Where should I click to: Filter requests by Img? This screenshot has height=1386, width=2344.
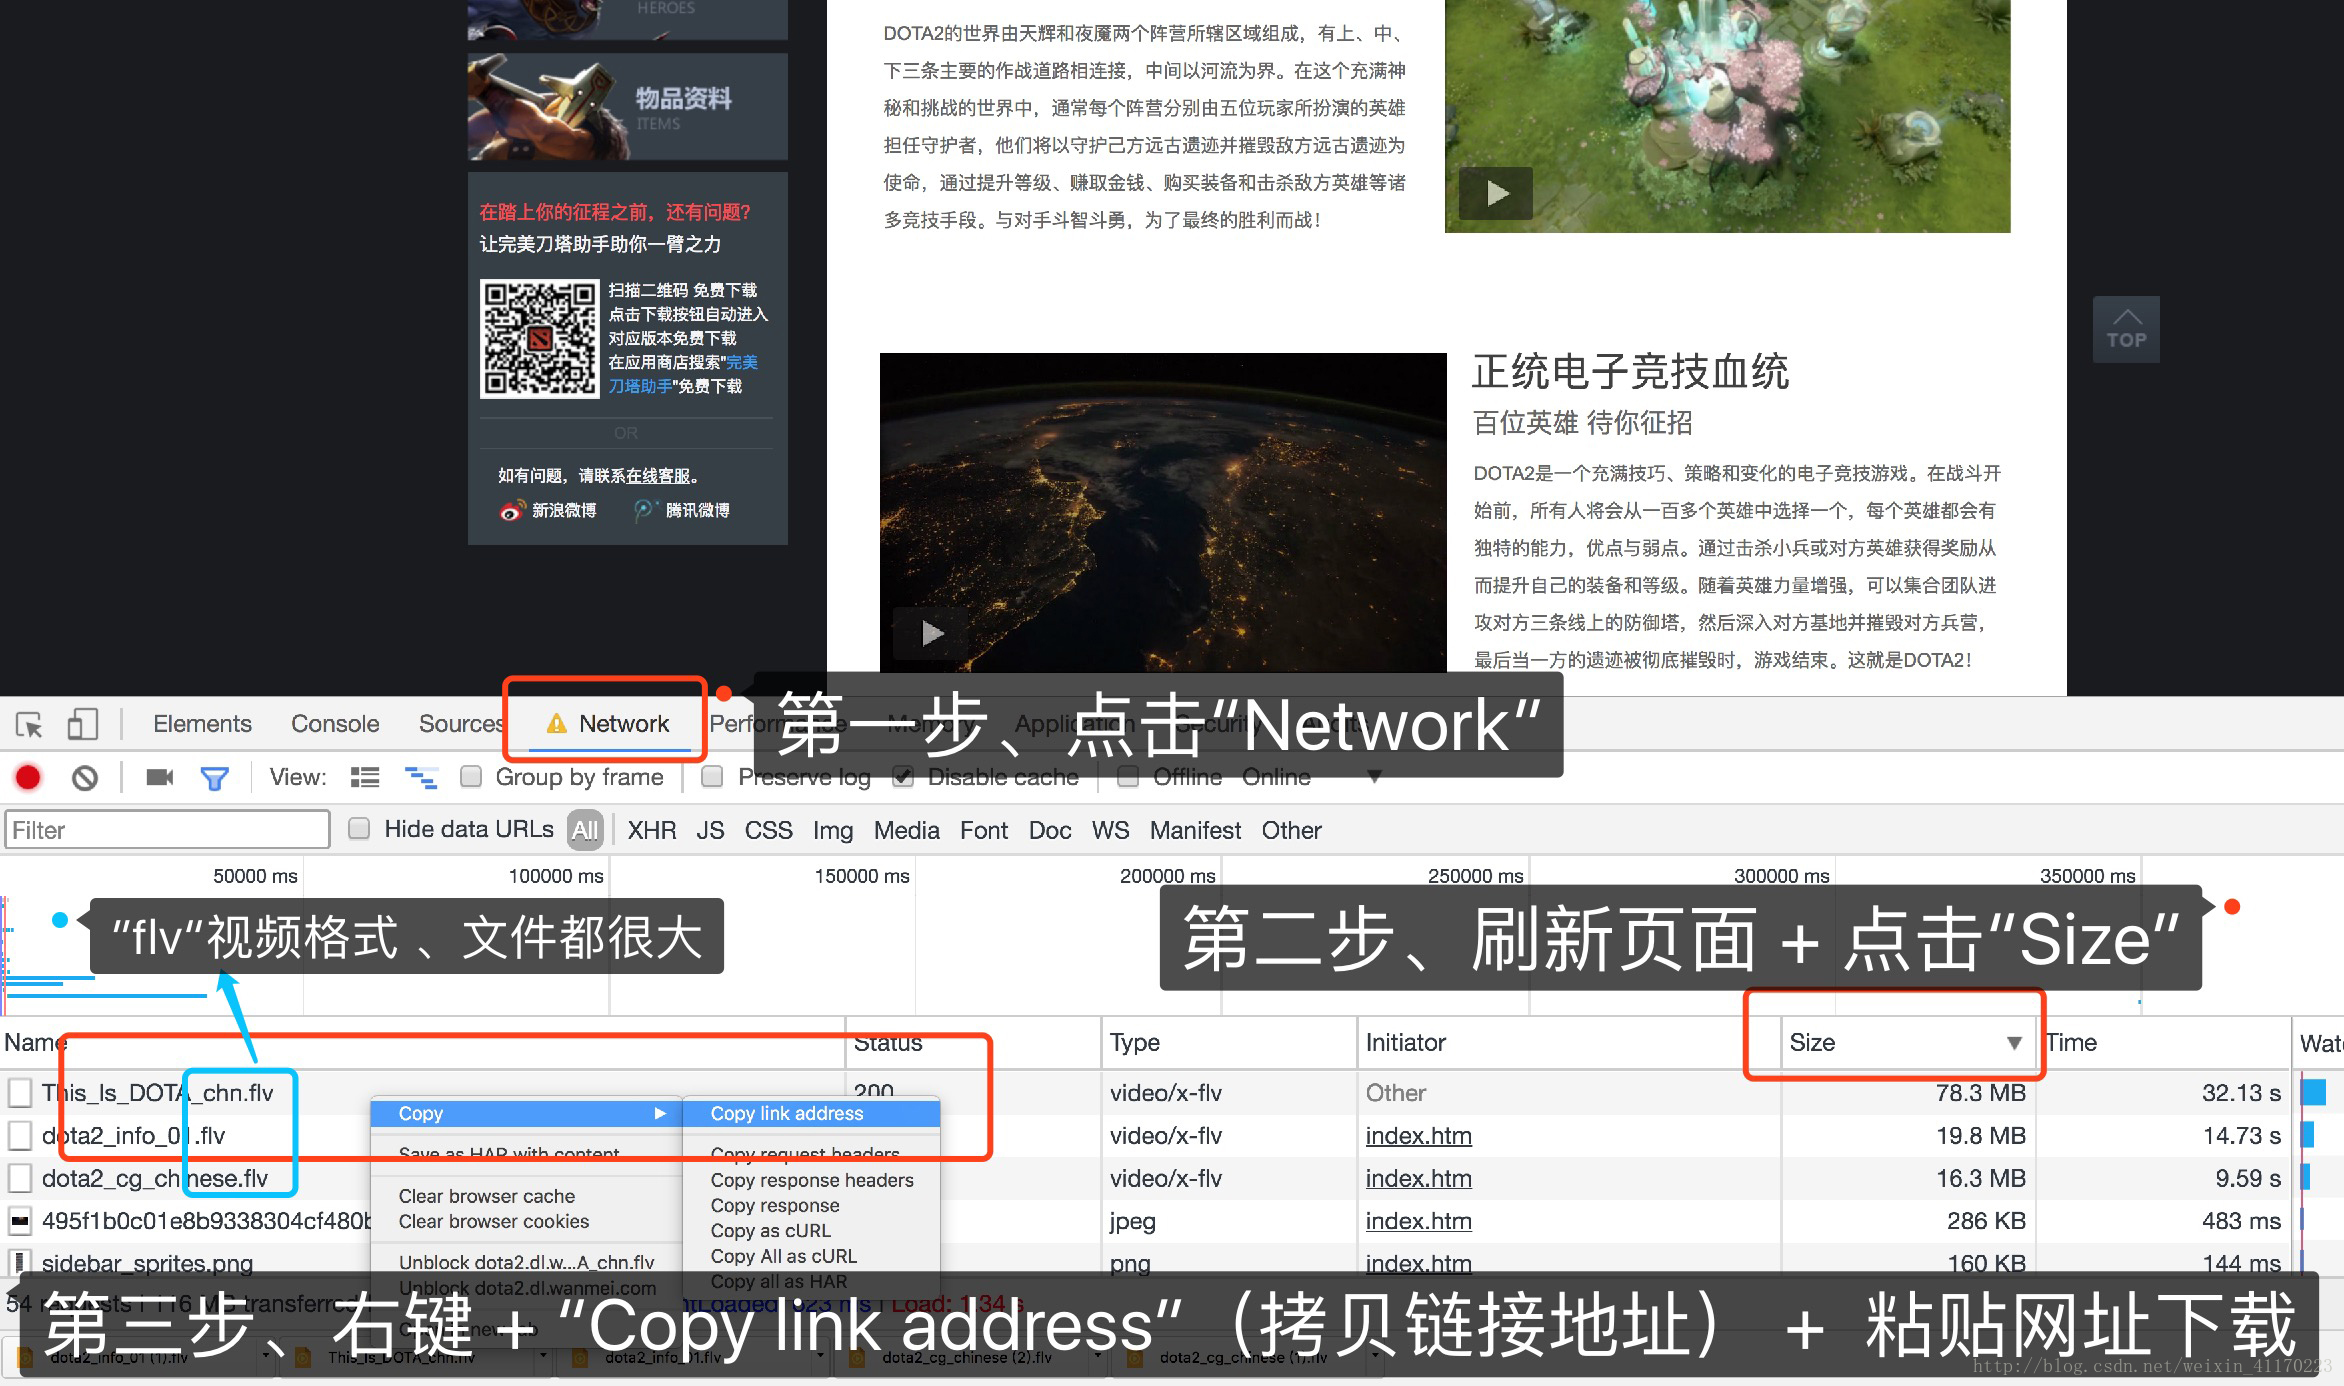[832, 830]
